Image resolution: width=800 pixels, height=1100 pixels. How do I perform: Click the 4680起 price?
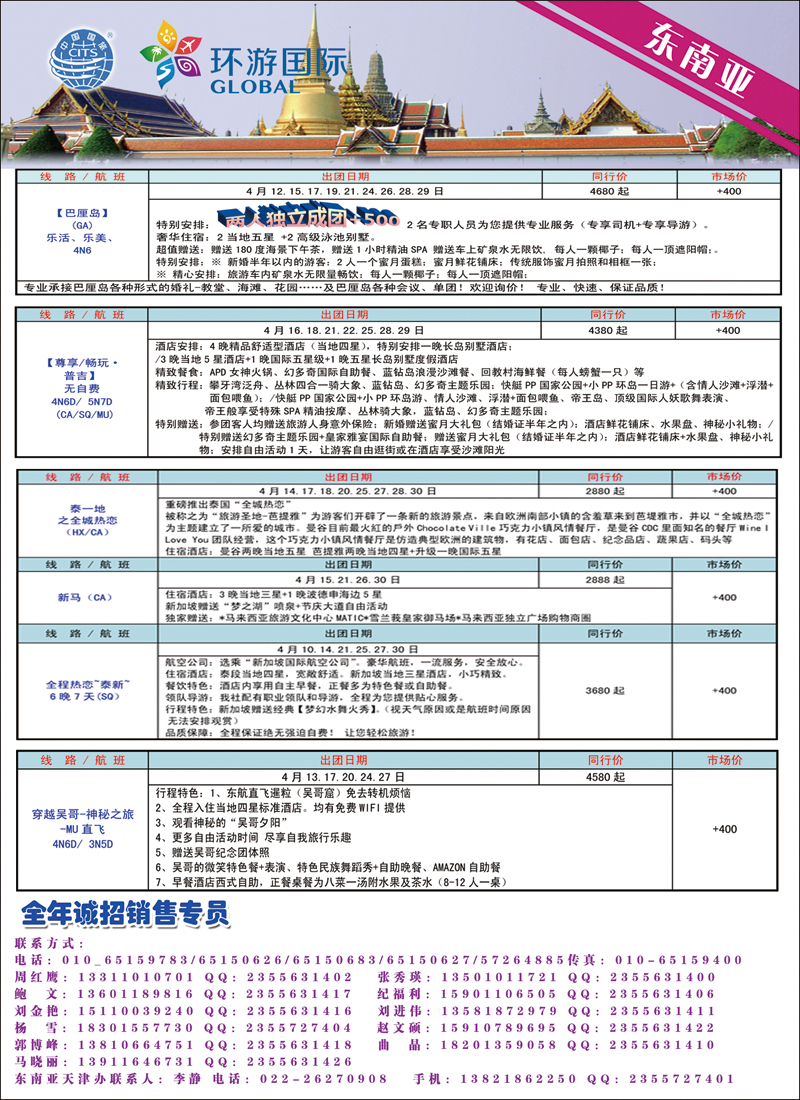608,190
